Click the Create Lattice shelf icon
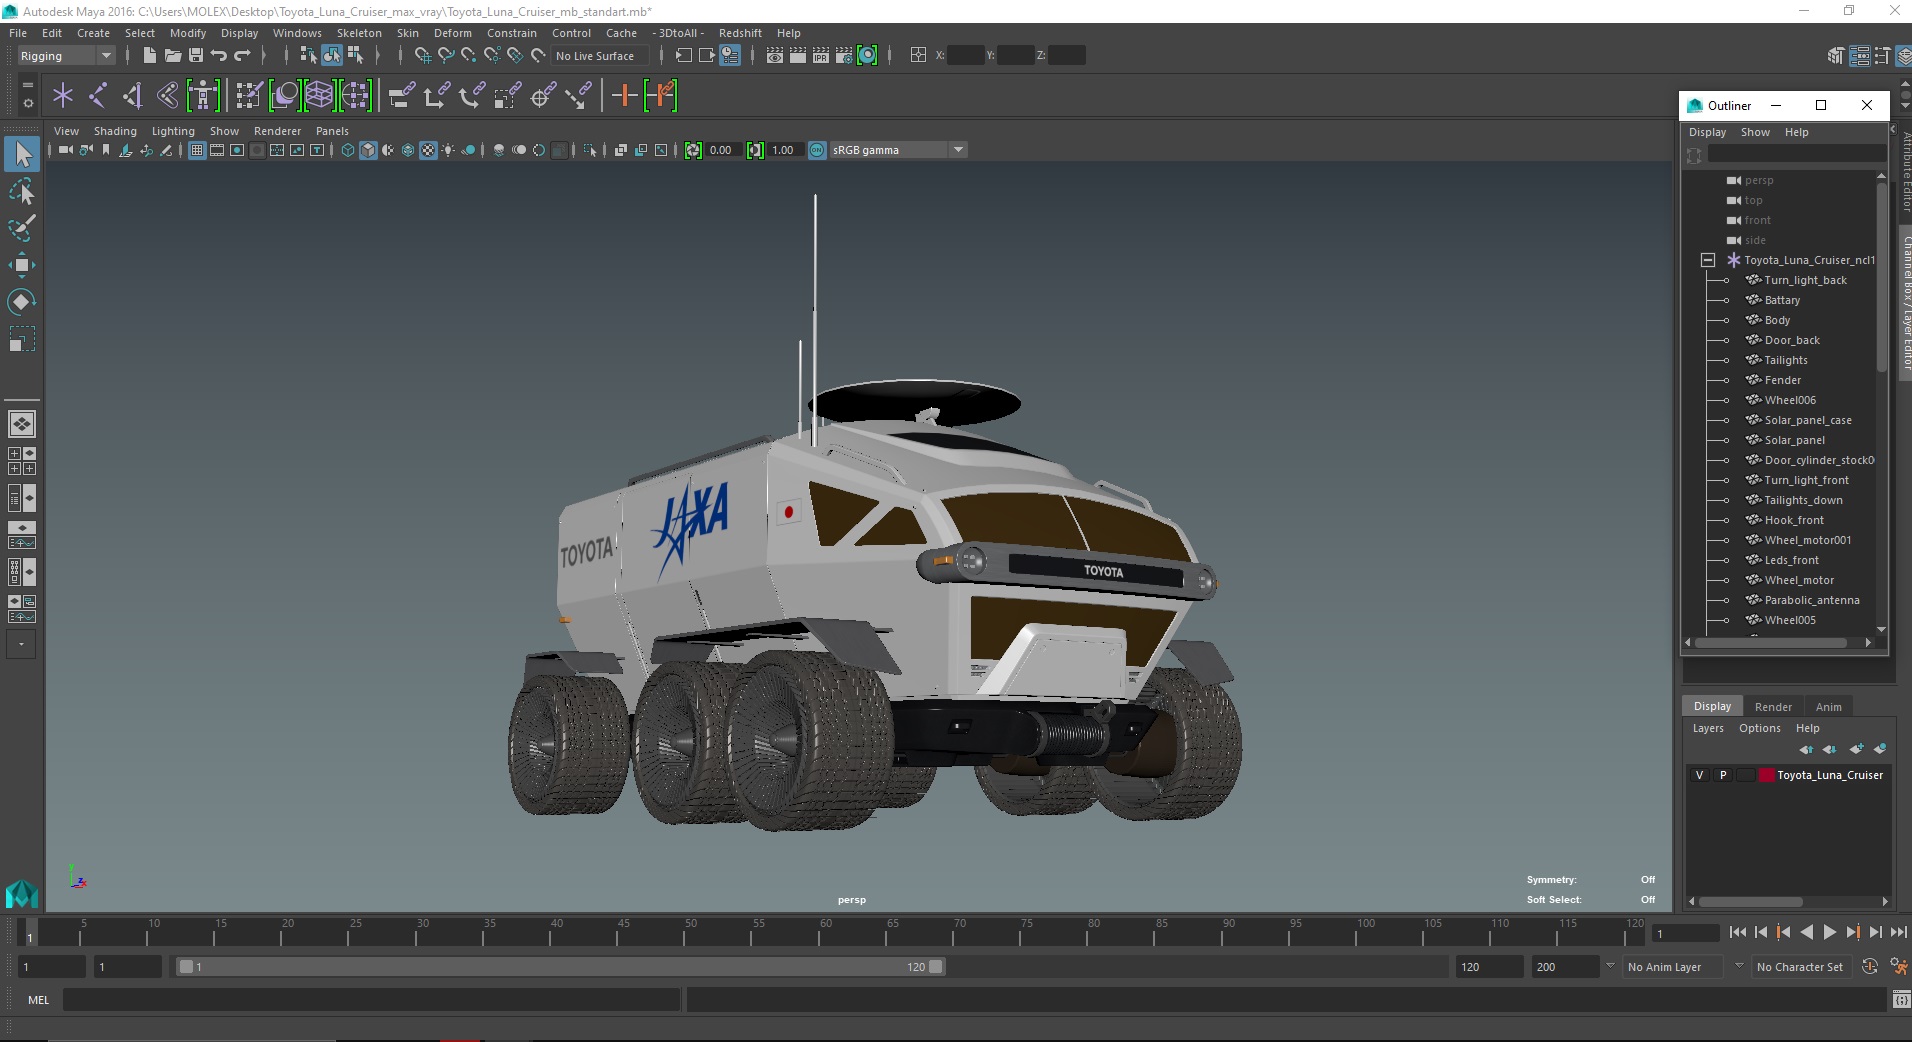1912x1042 pixels. [319, 96]
